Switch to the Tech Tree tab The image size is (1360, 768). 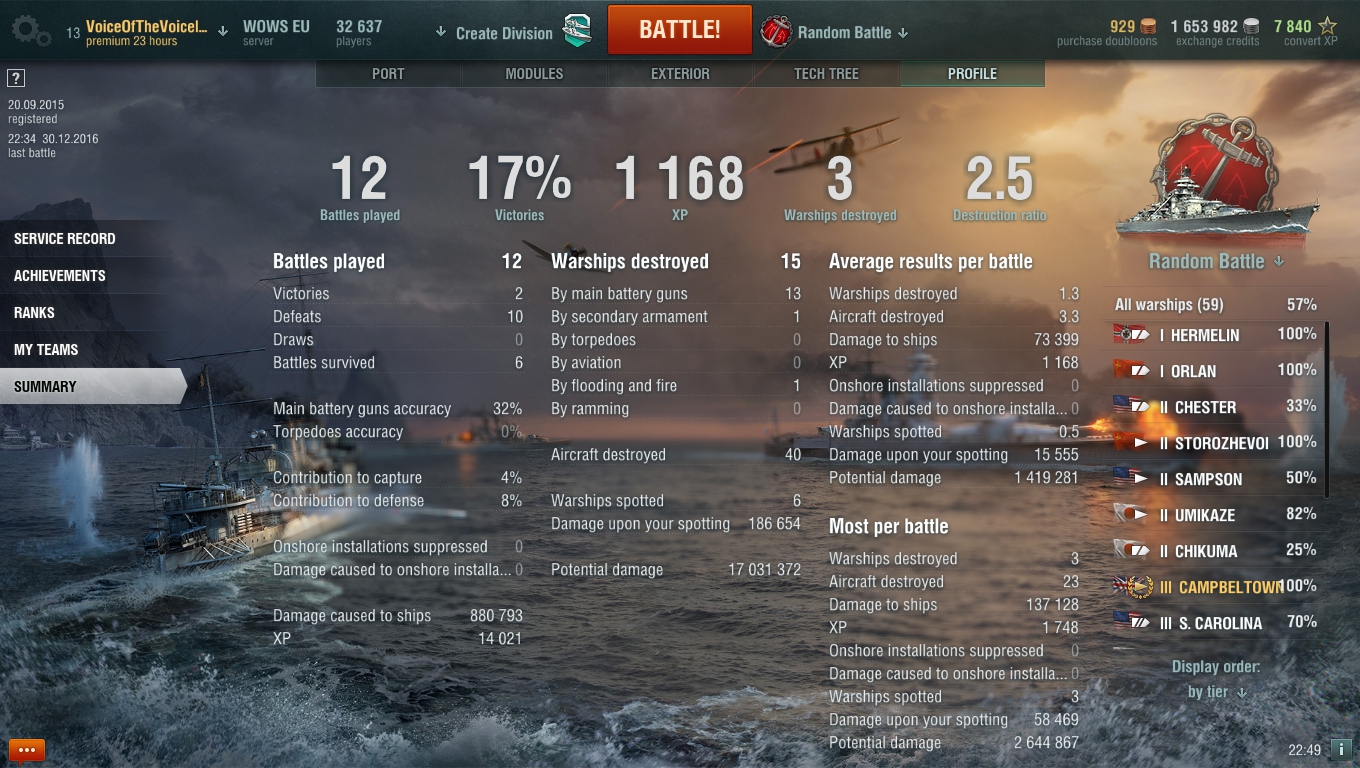(x=826, y=74)
